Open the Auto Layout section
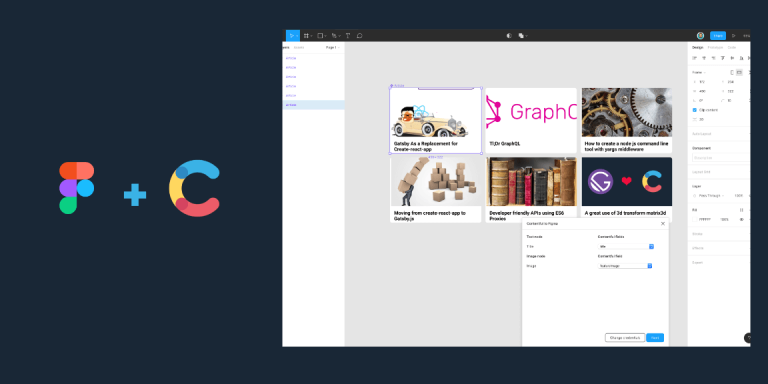Screen dimensions: 768x384 (701, 134)
